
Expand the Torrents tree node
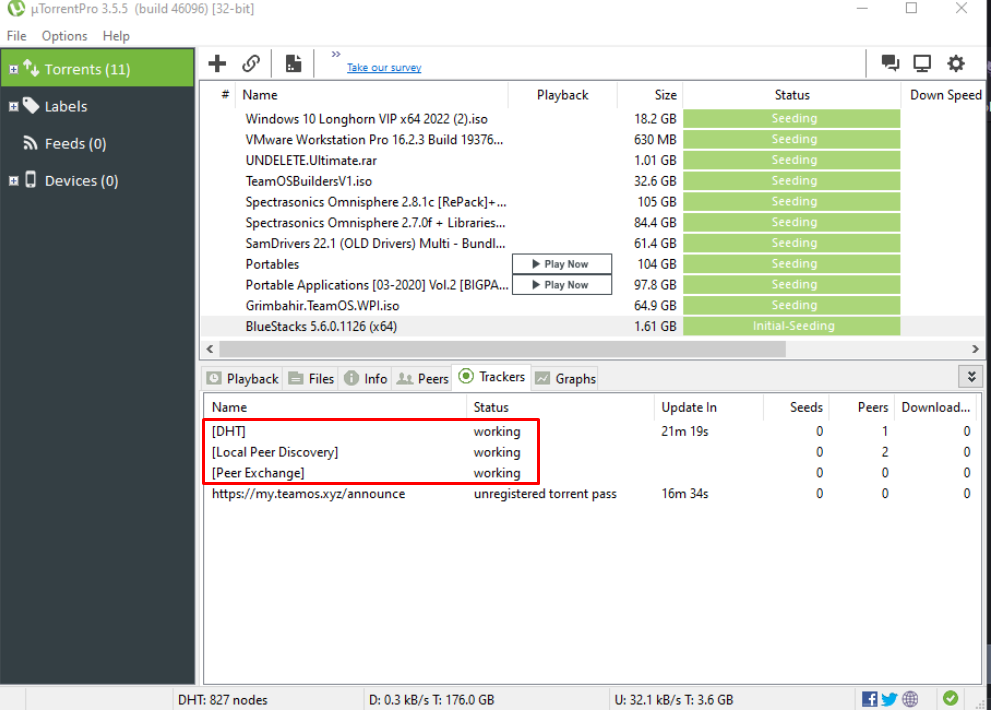click(x=13, y=70)
